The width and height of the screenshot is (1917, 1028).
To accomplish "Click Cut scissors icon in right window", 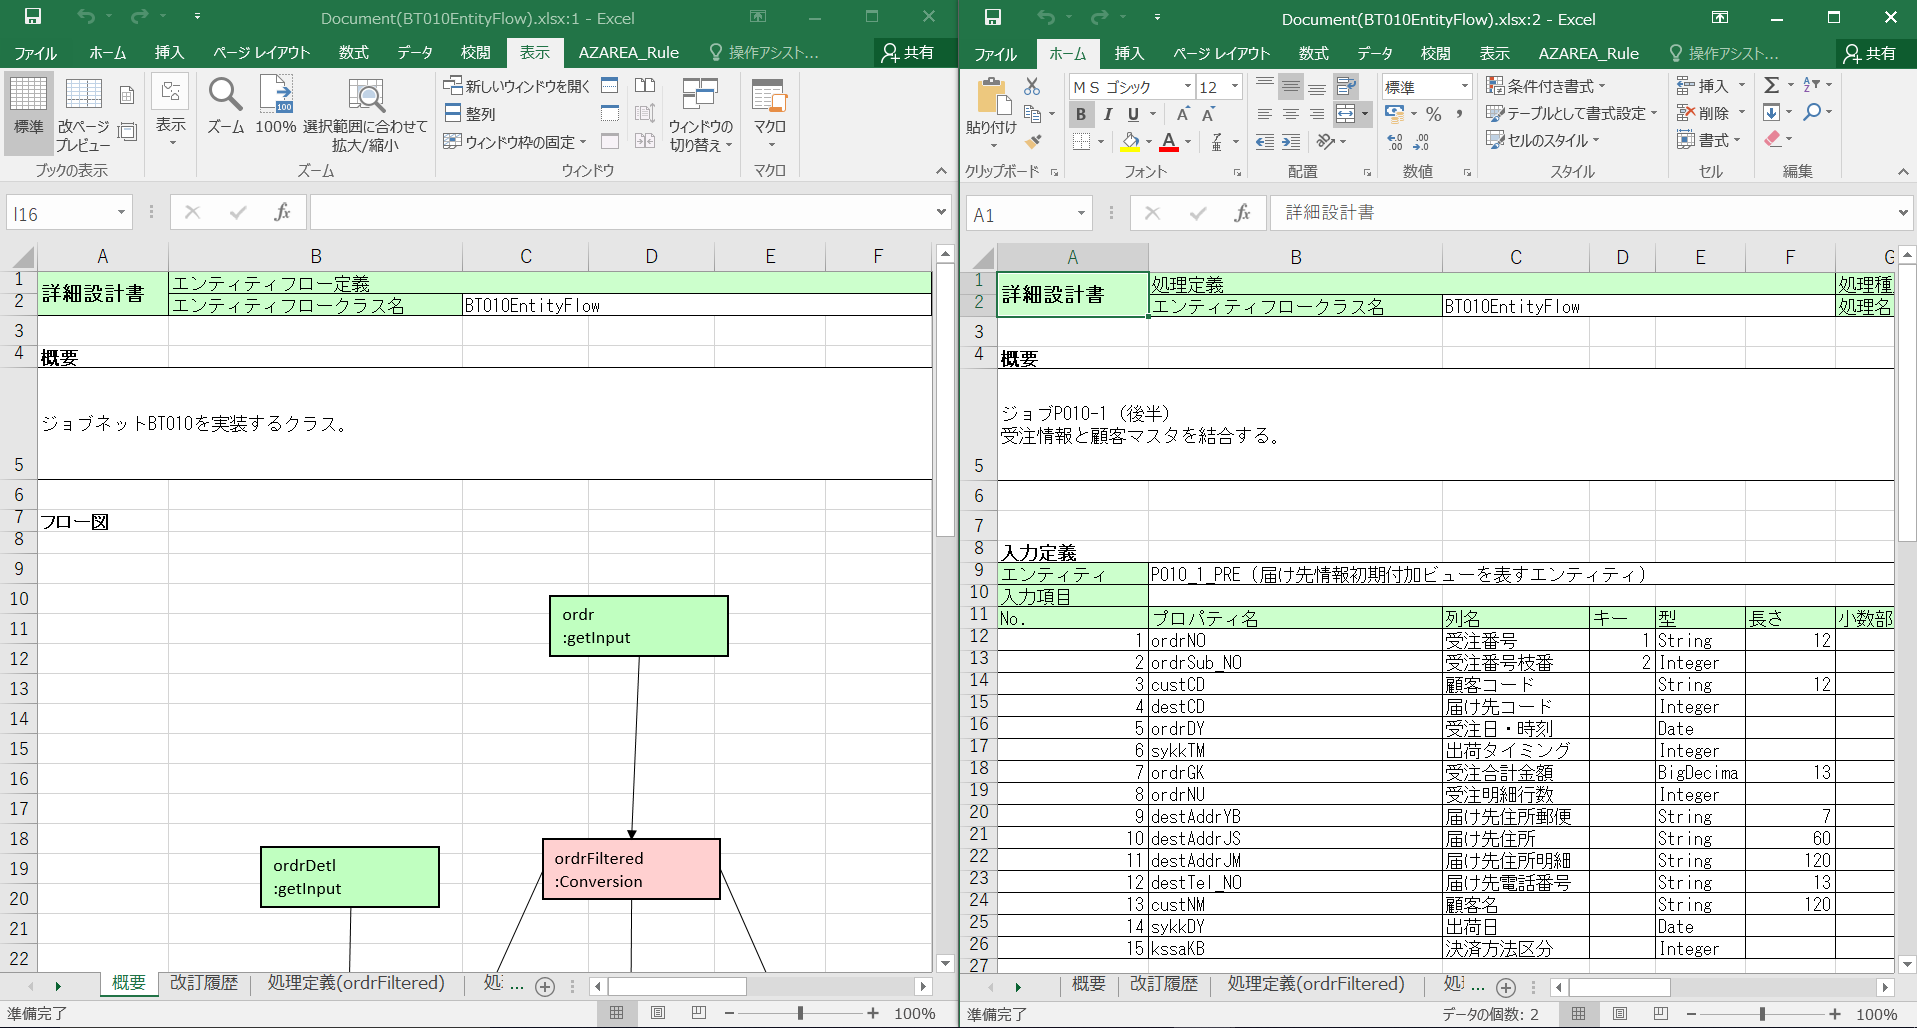I will tap(1032, 87).
